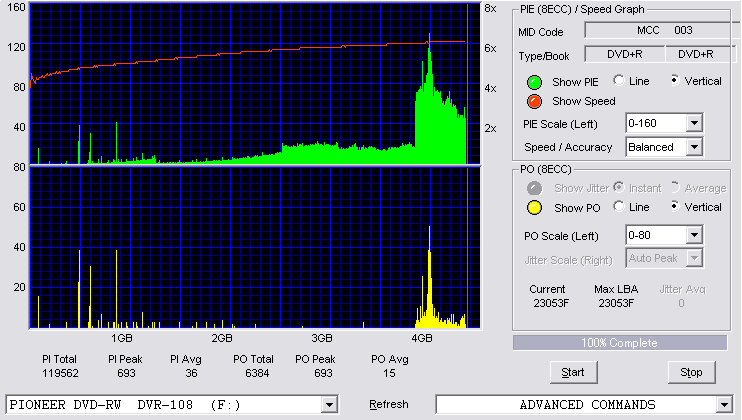Click the Show Speed label text
Image resolution: width=742 pixels, height=420 pixels.
click(x=584, y=101)
